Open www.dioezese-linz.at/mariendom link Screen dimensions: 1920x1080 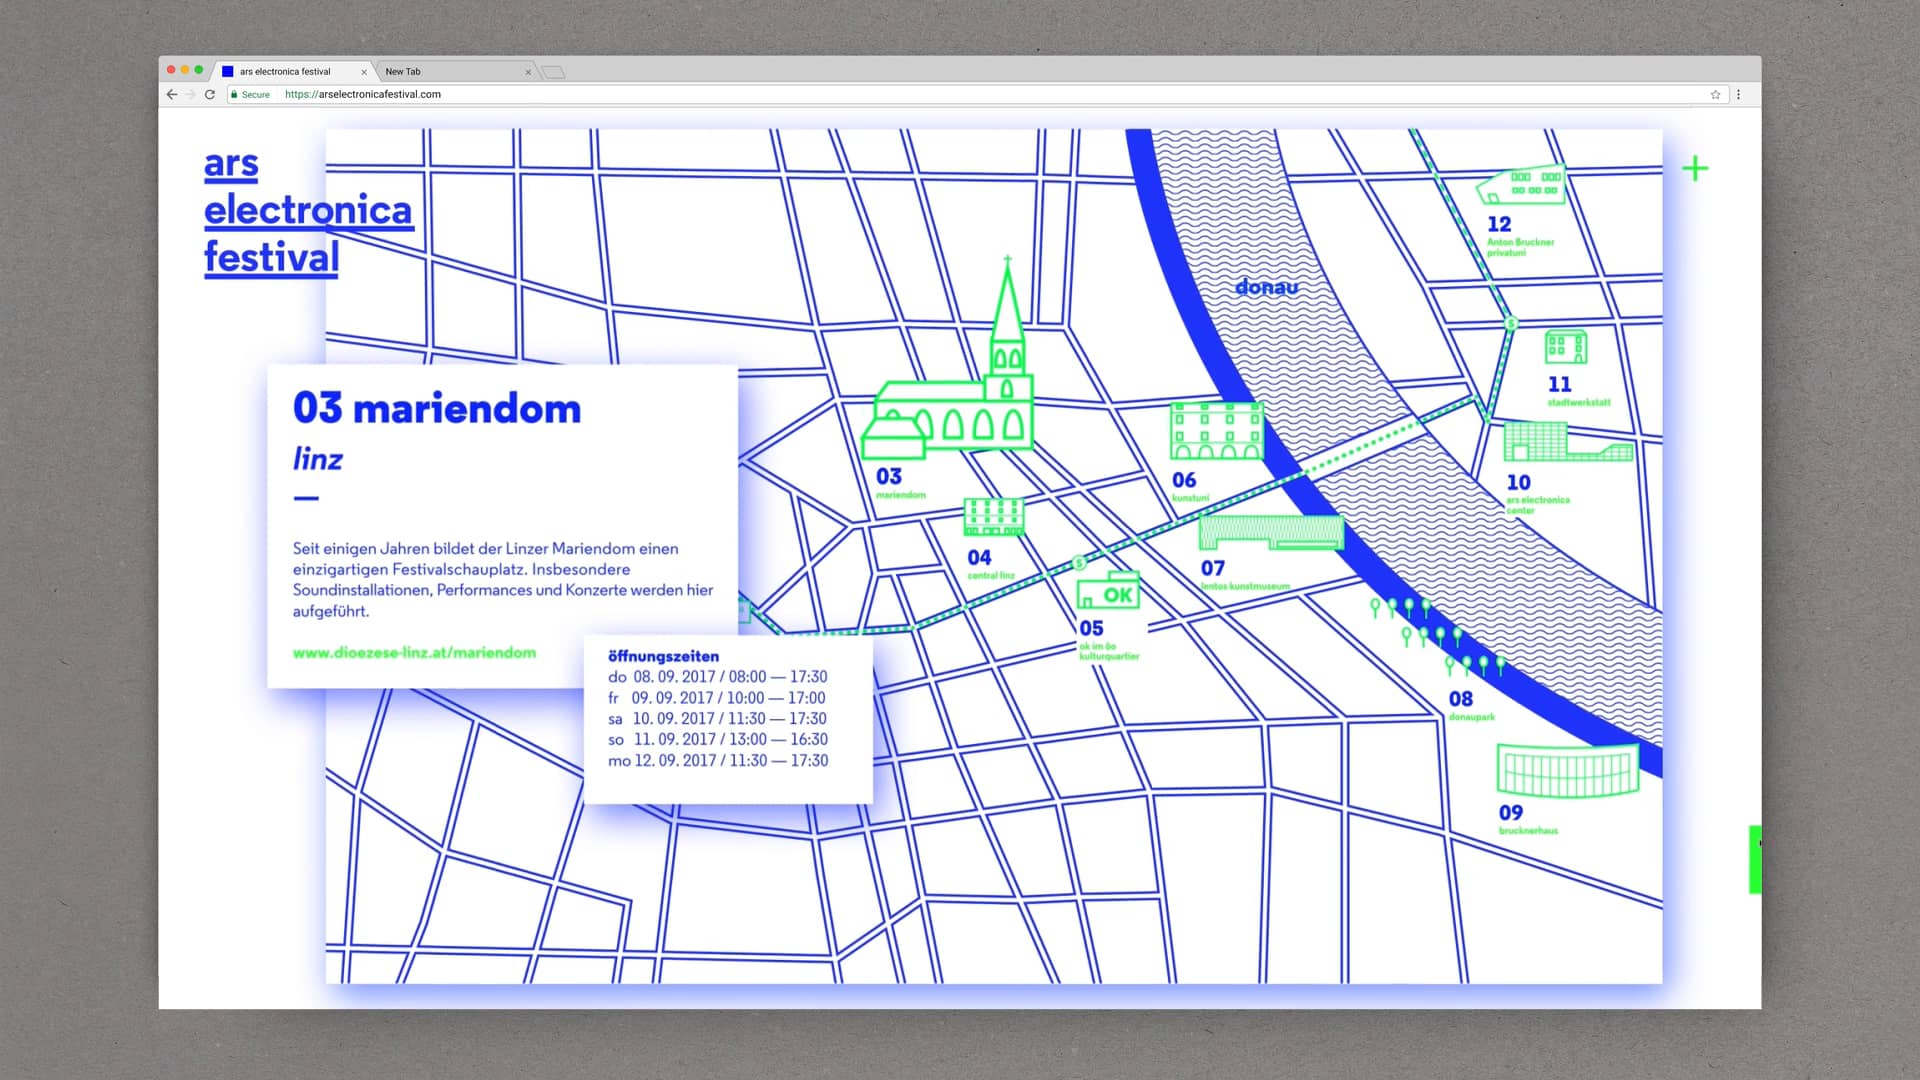click(x=414, y=652)
